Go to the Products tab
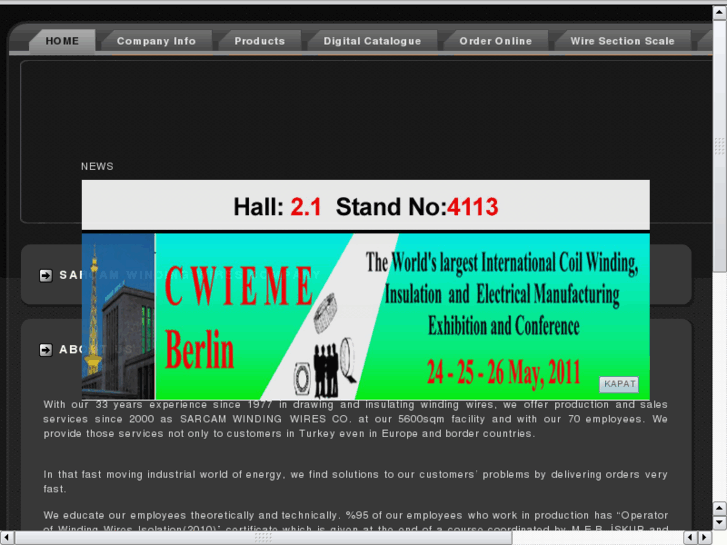The width and height of the screenshot is (727, 545). (260, 41)
